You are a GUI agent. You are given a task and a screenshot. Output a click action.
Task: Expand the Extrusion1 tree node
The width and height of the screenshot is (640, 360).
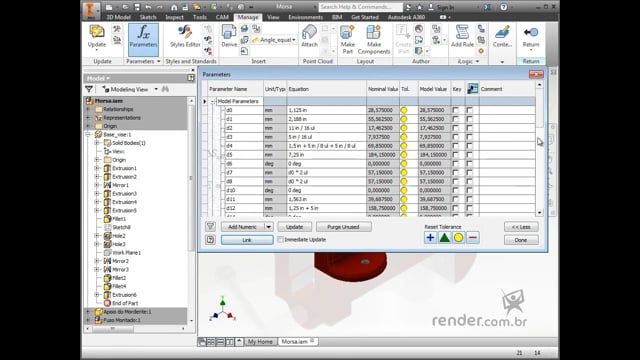pos(97,168)
